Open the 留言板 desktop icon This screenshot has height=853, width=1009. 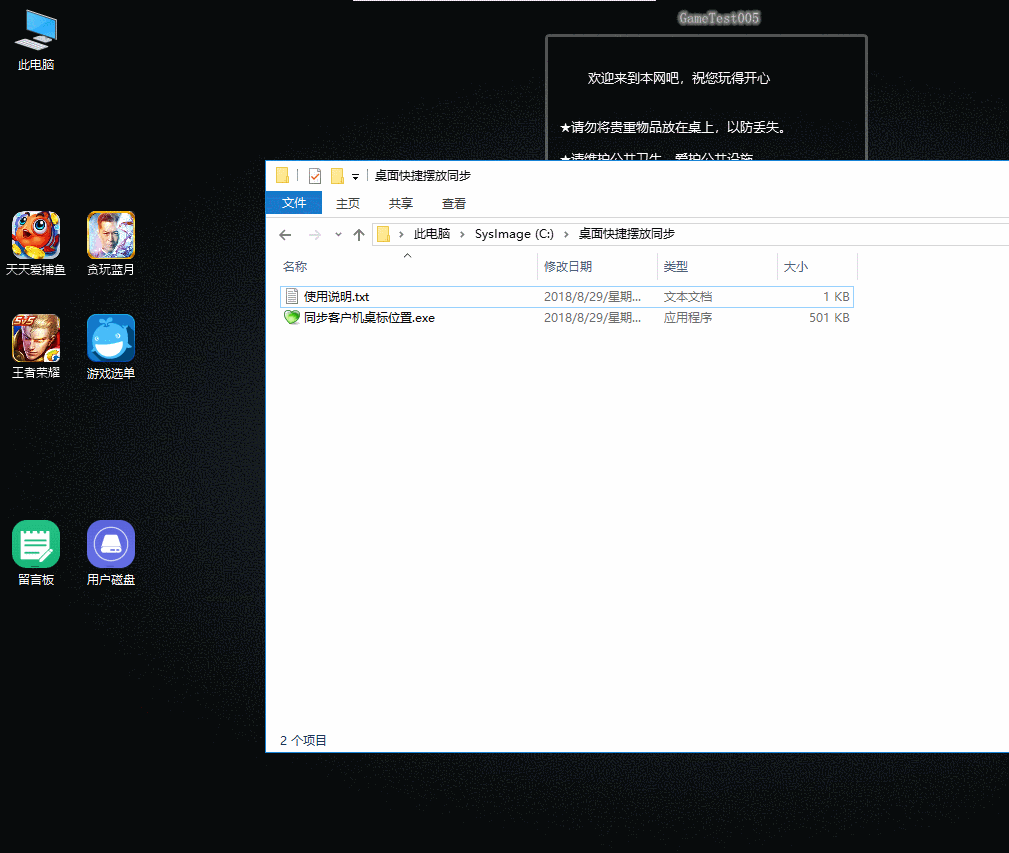[x=36, y=553]
